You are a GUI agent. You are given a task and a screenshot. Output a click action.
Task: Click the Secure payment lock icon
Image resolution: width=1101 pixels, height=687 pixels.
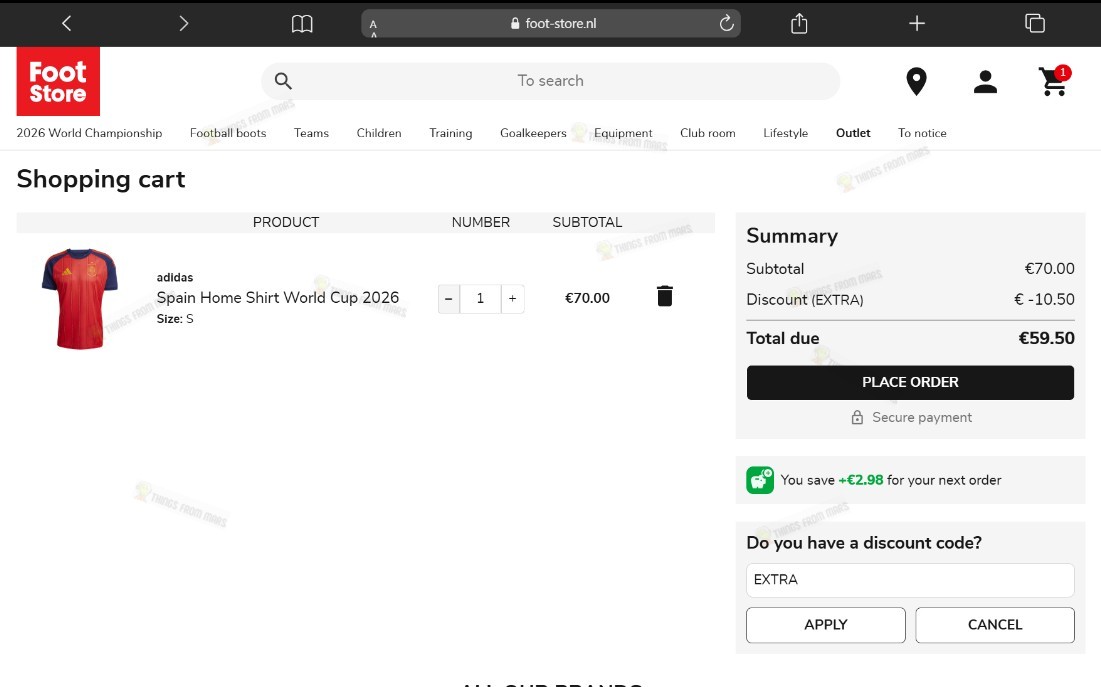coord(857,417)
